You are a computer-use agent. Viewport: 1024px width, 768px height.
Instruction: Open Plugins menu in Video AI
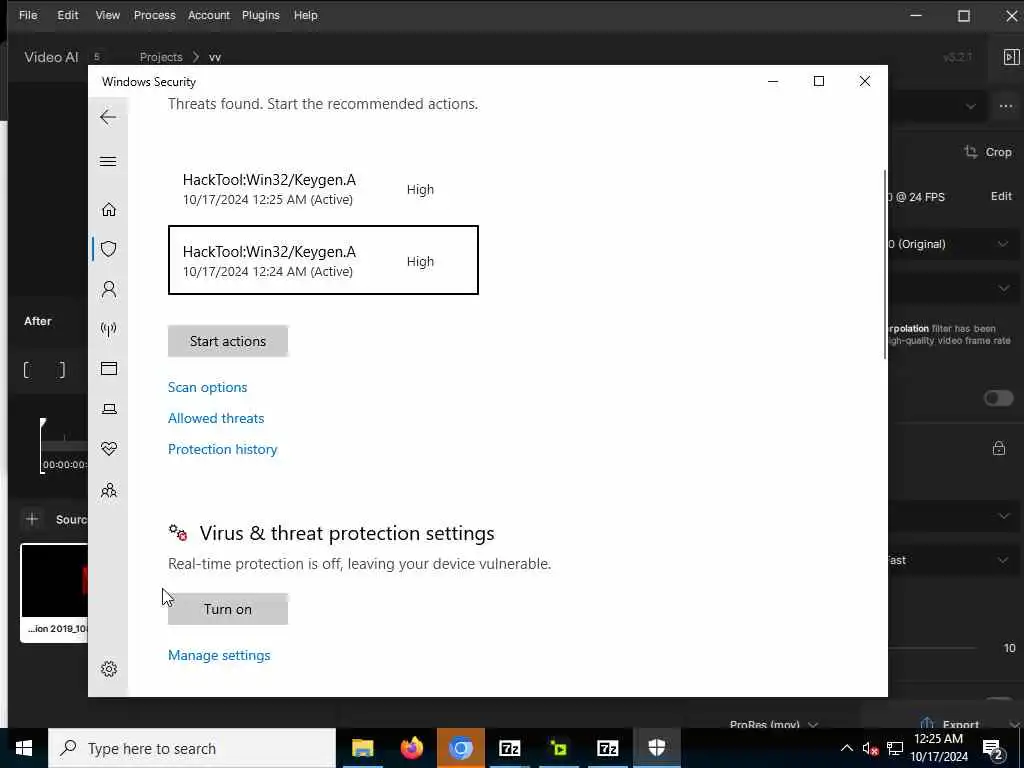tap(261, 15)
